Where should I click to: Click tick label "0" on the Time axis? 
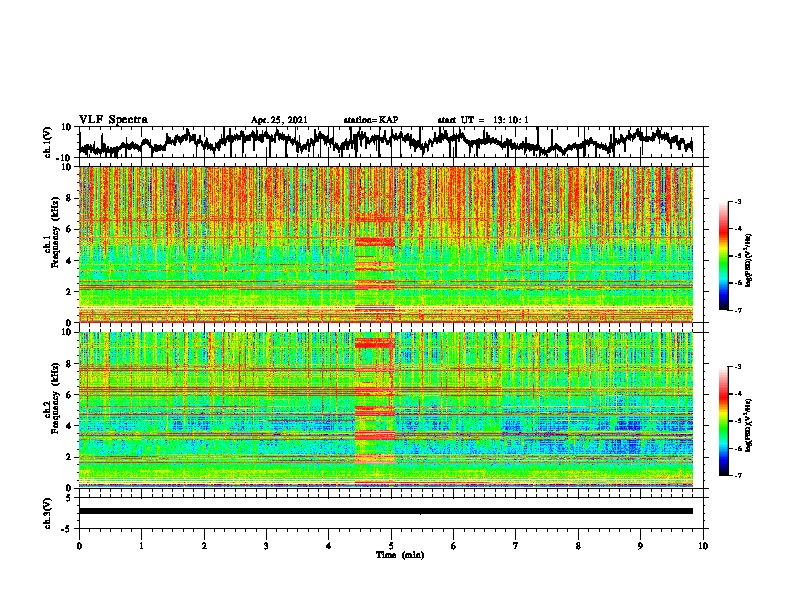(79, 546)
